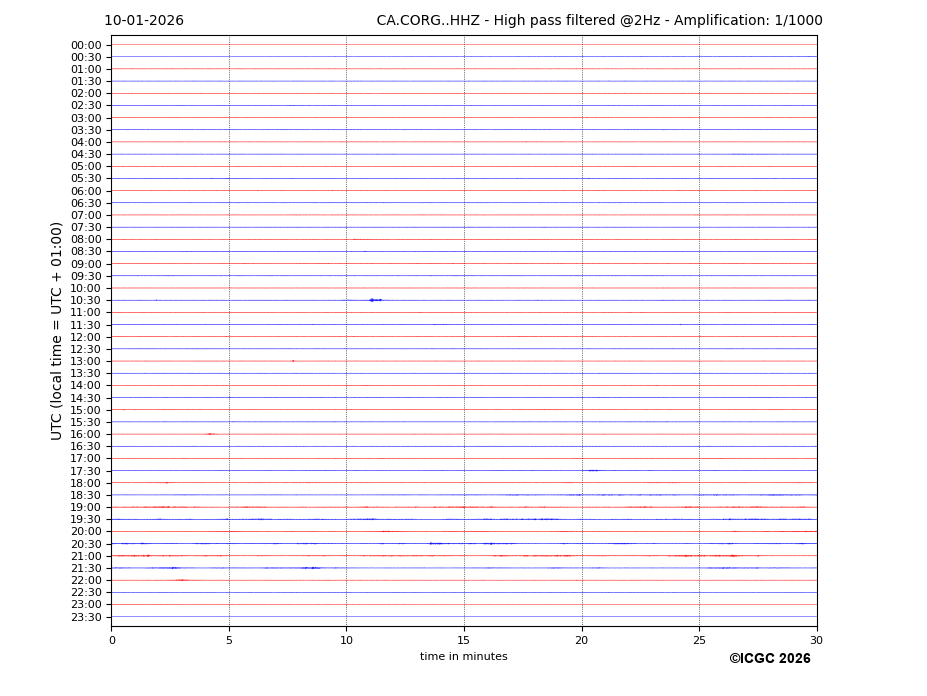
Task: Select the red event on the 16:00 trace
Action: tap(210, 434)
